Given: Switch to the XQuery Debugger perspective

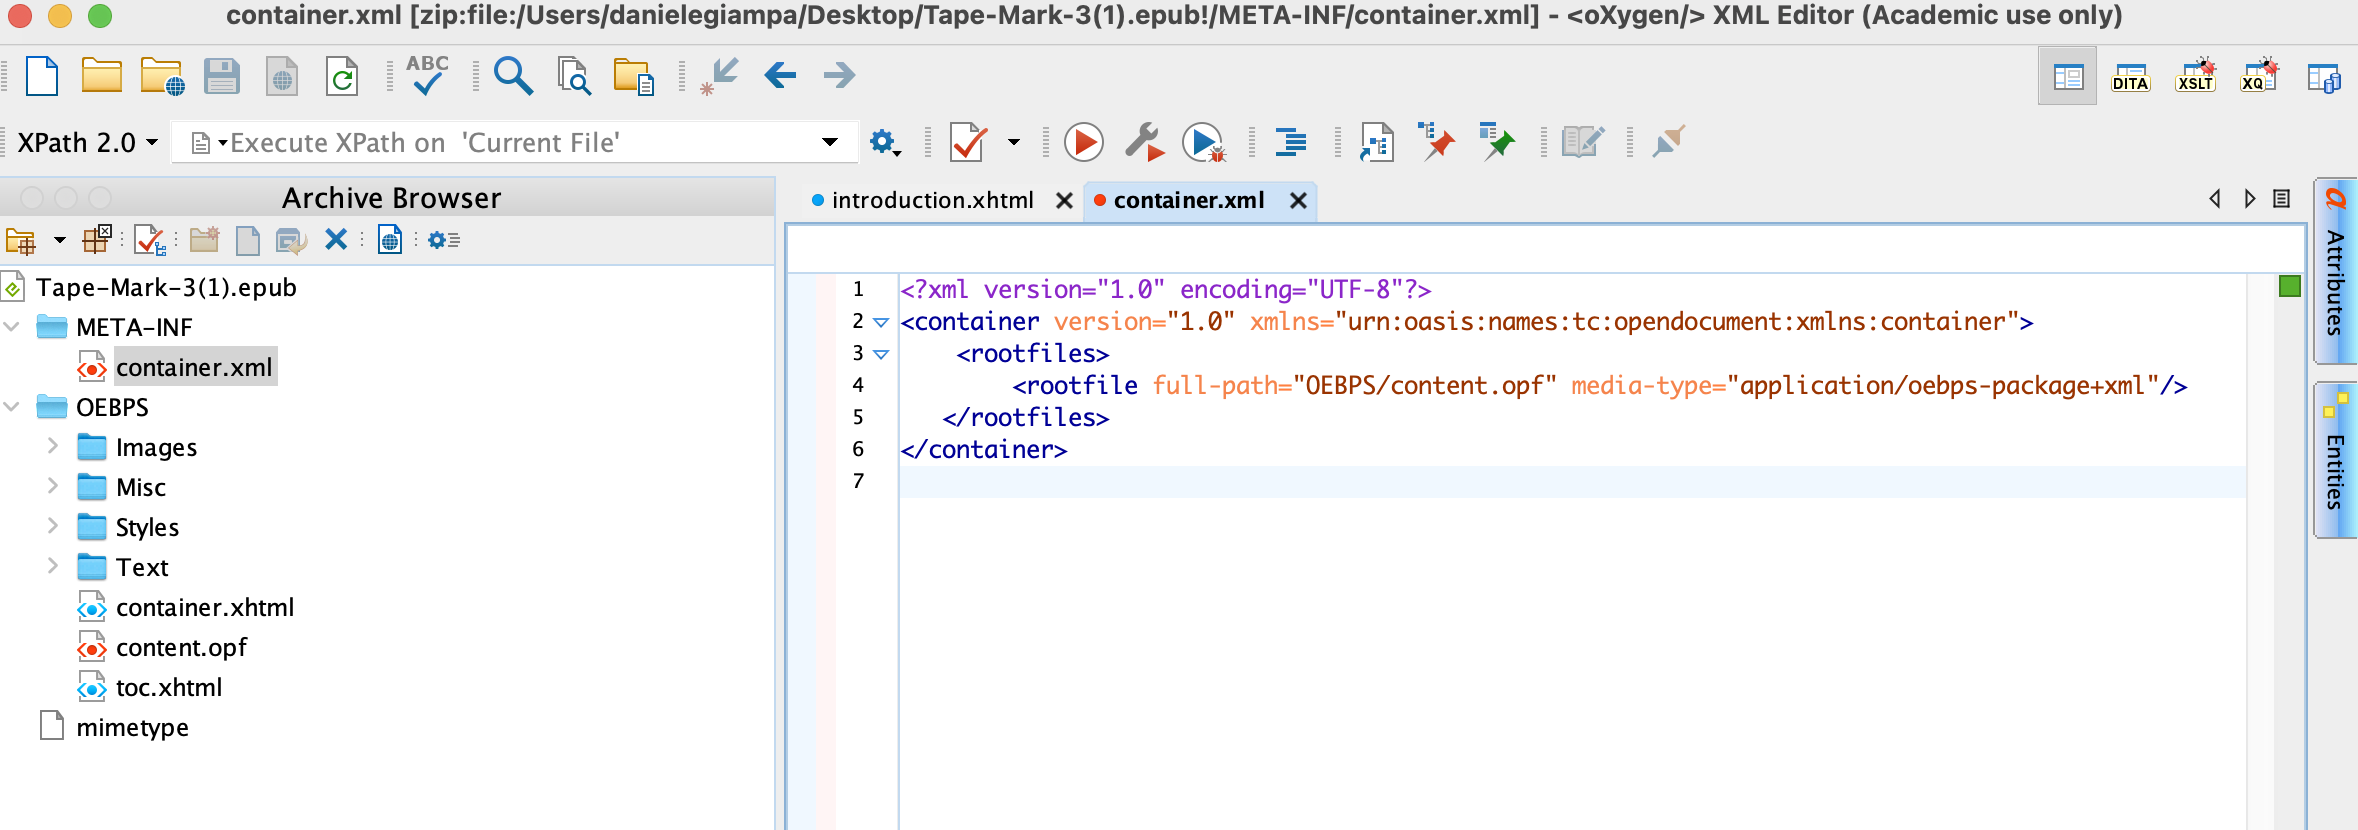Looking at the screenshot, I should click(2259, 75).
